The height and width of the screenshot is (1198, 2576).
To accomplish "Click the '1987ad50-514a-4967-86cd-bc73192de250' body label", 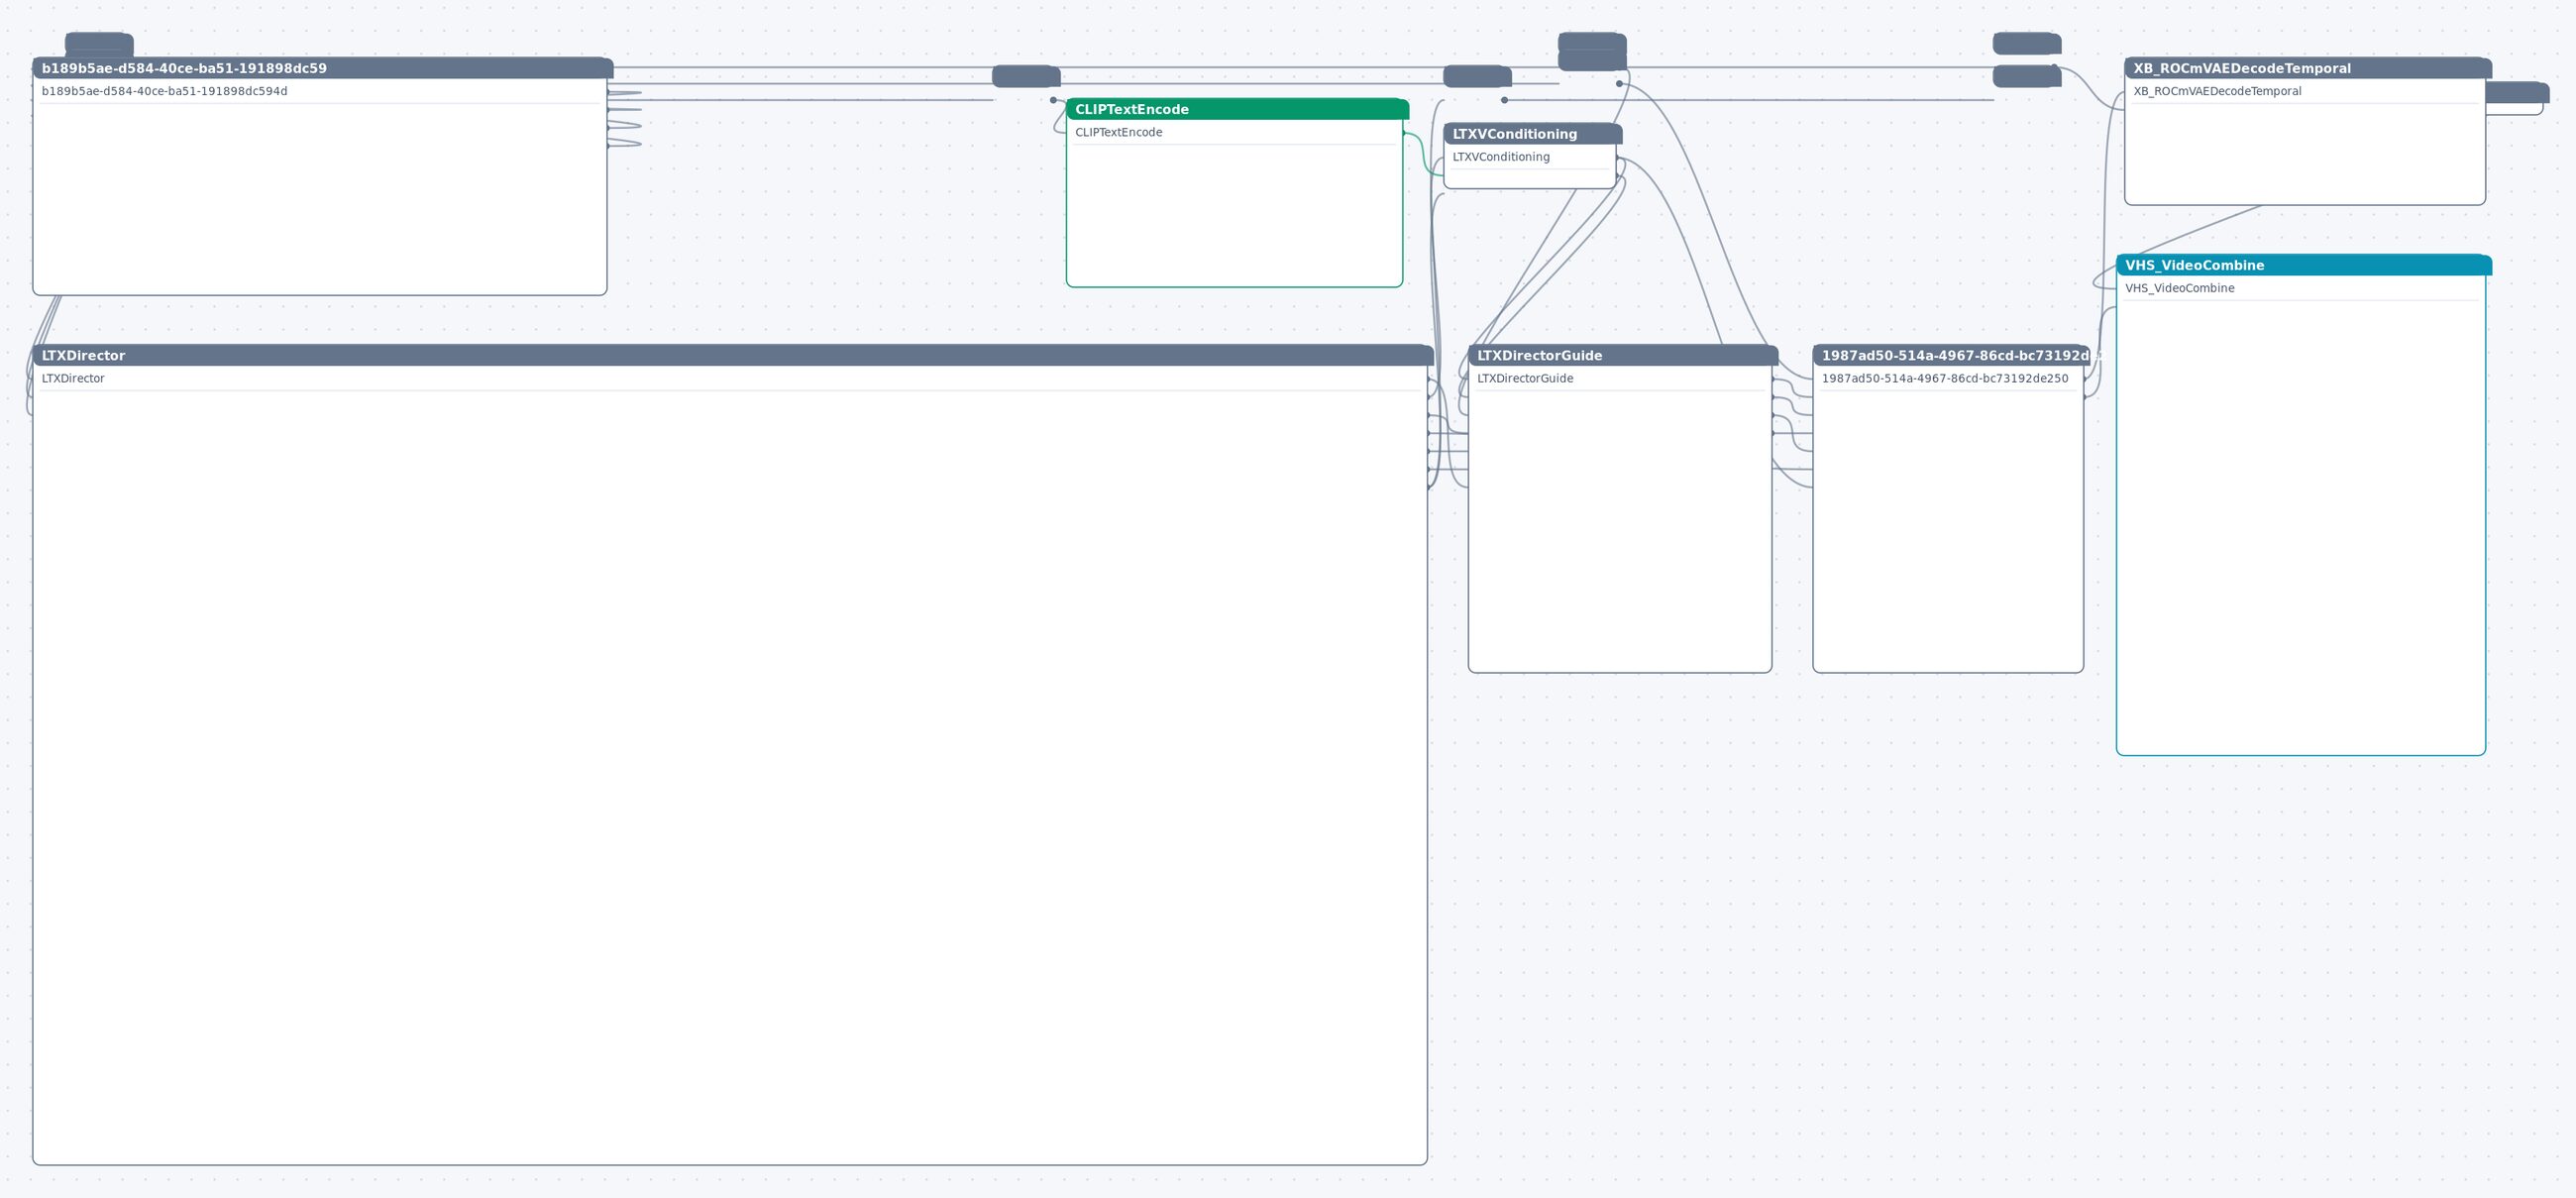I will (x=1944, y=378).
